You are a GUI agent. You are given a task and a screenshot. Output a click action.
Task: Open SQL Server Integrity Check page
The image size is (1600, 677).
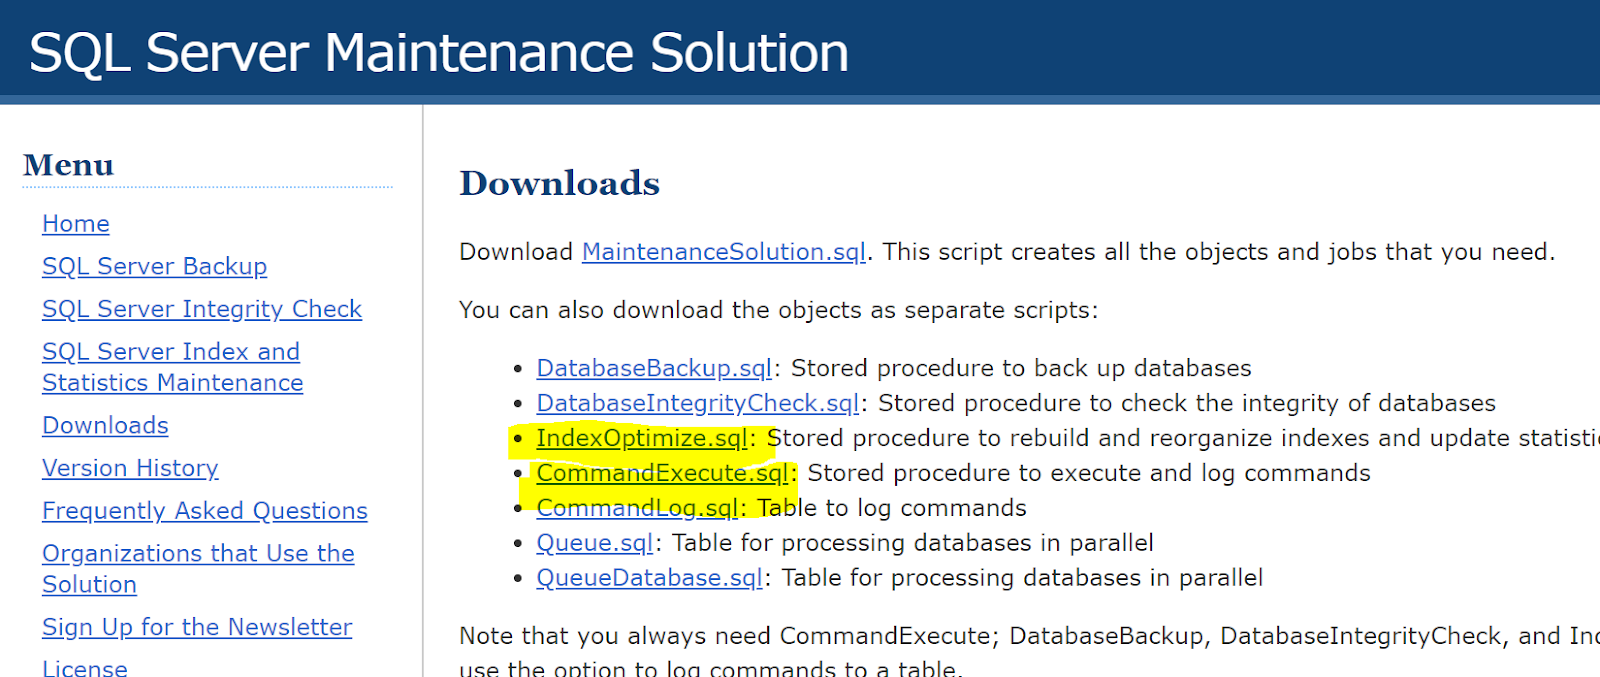click(202, 309)
